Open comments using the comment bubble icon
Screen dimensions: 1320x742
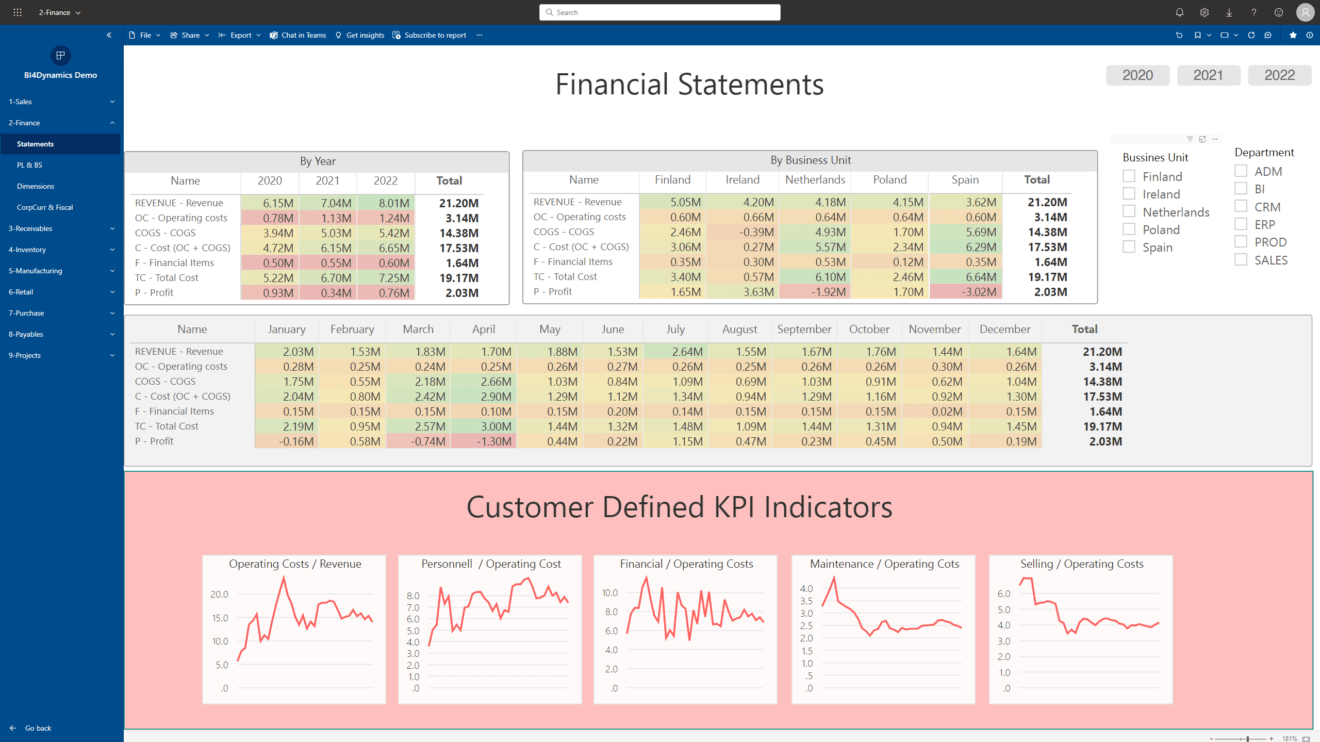click(1267, 35)
